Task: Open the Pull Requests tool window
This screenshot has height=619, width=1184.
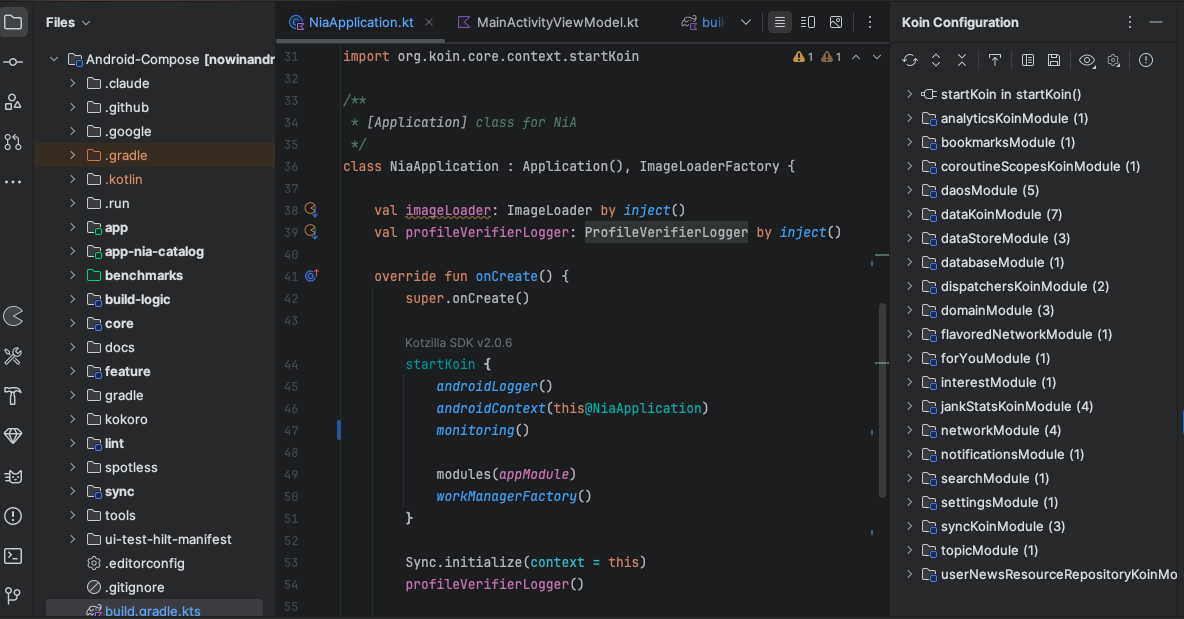Action: coord(13,142)
